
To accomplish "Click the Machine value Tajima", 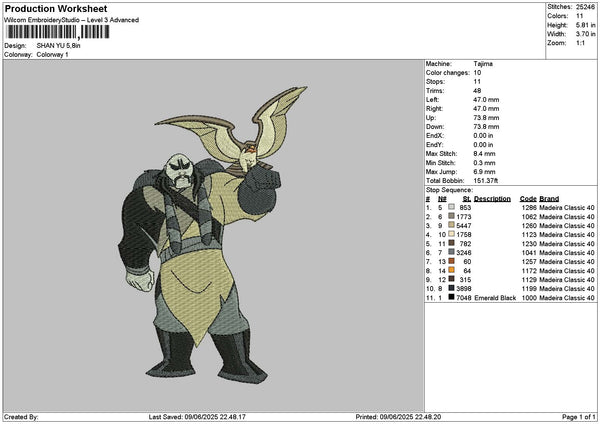I will pyautogui.click(x=483, y=63).
